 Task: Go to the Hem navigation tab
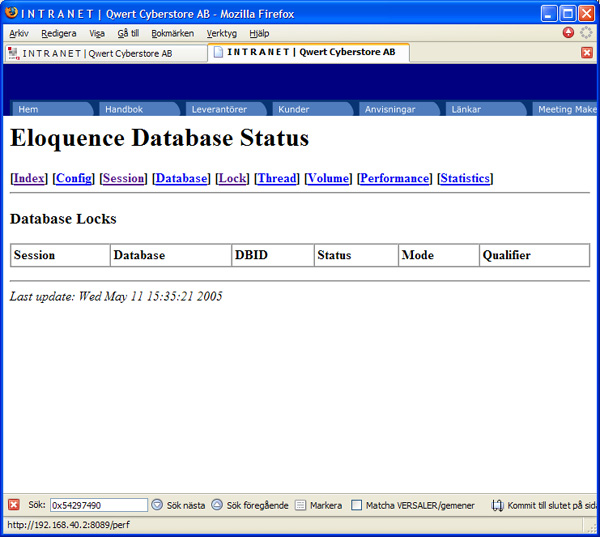coord(52,109)
